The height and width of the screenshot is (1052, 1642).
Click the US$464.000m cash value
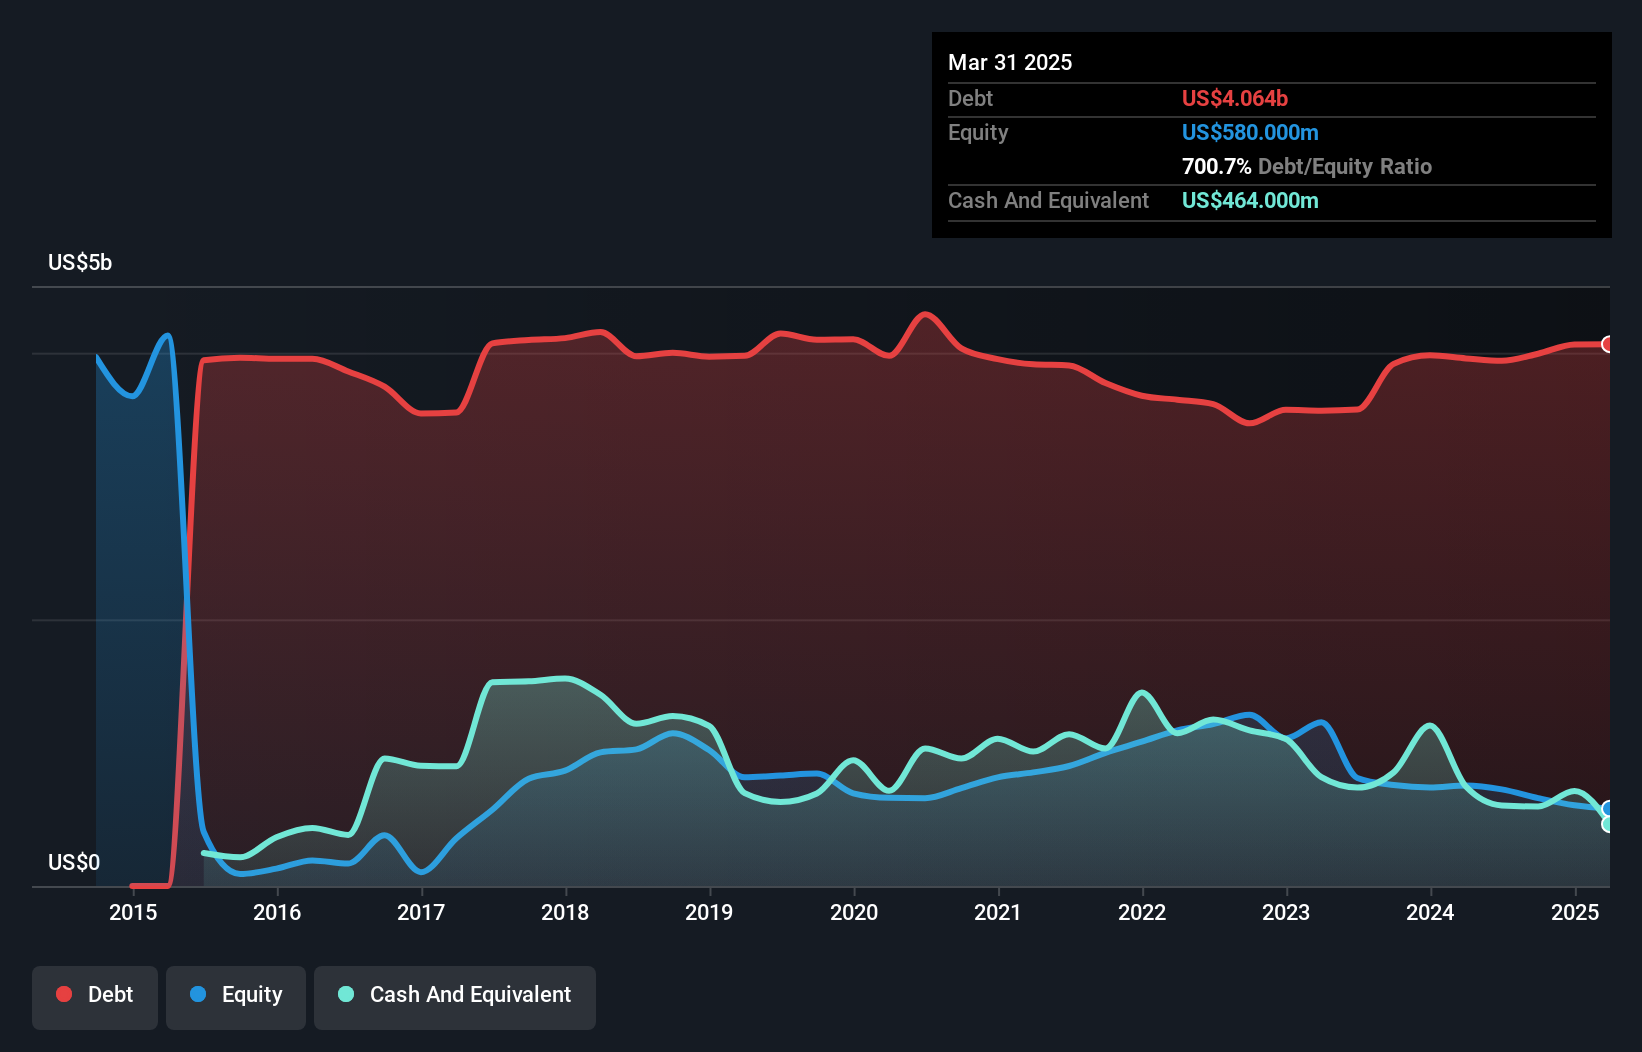click(x=1250, y=200)
